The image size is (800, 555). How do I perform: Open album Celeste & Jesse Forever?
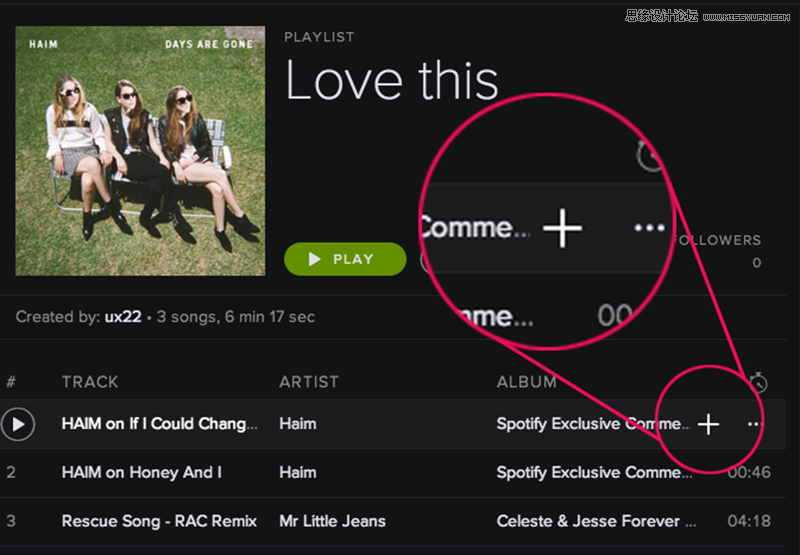click(596, 521)
